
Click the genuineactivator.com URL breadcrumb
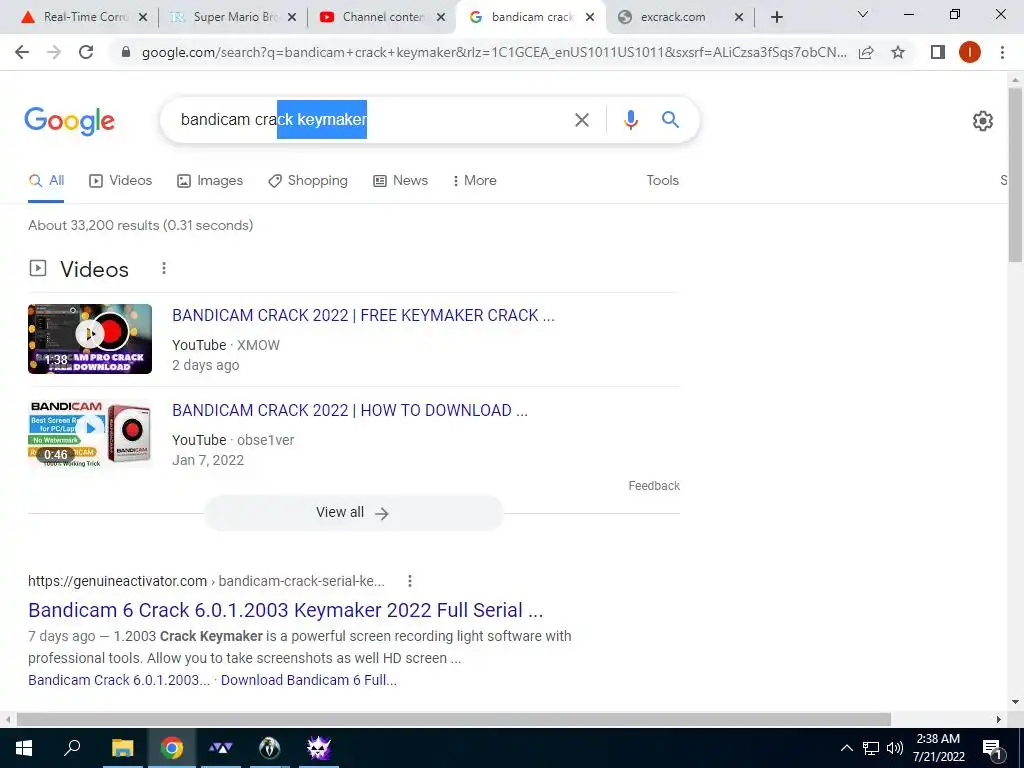[206, 581]
